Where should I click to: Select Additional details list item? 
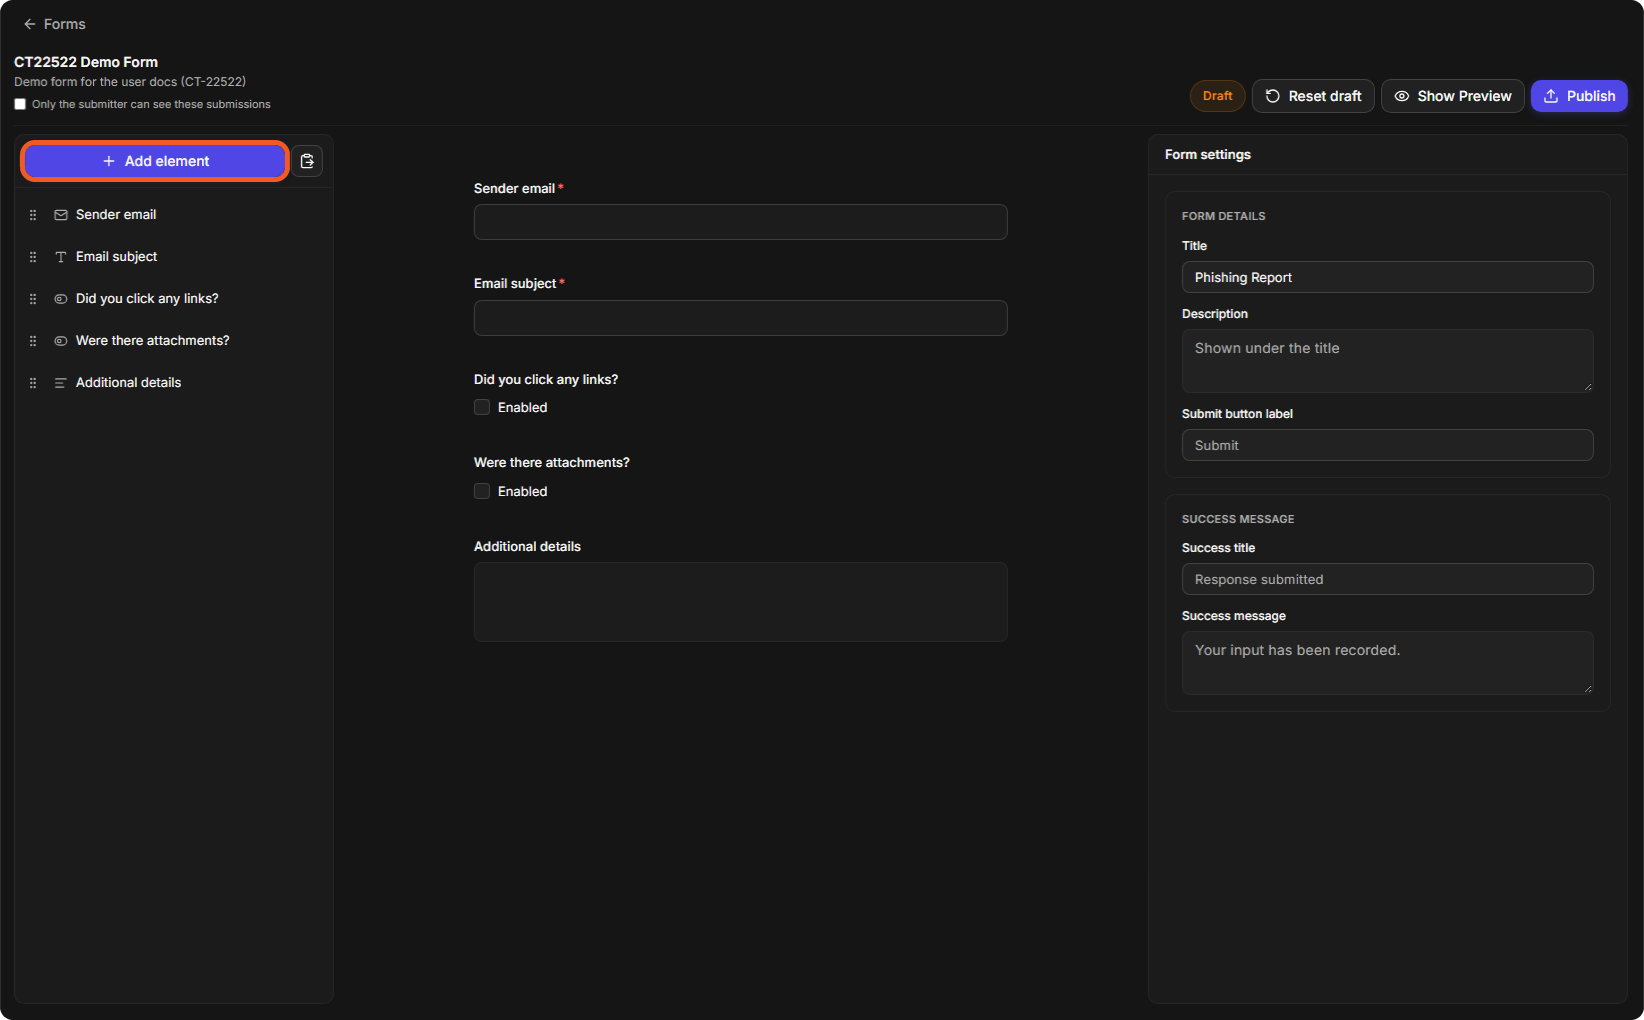174,383
